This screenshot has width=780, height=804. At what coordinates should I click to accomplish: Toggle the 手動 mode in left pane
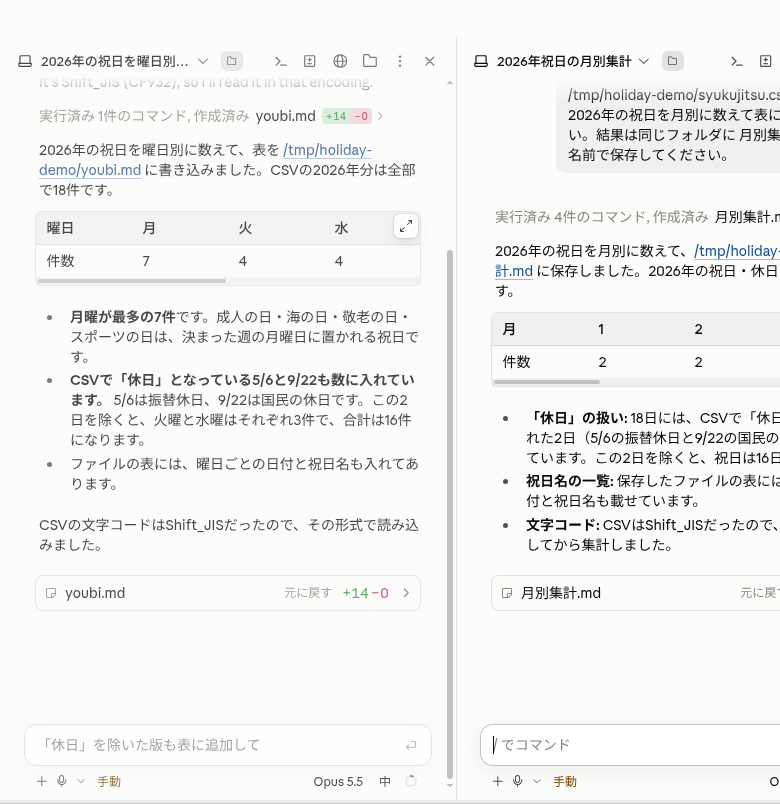(x=109, y=781)
